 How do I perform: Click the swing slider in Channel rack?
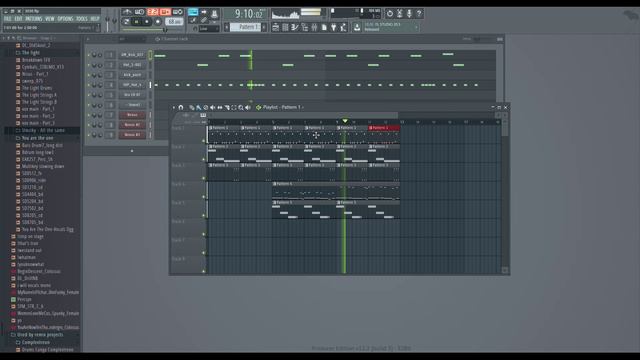point(476,39)
